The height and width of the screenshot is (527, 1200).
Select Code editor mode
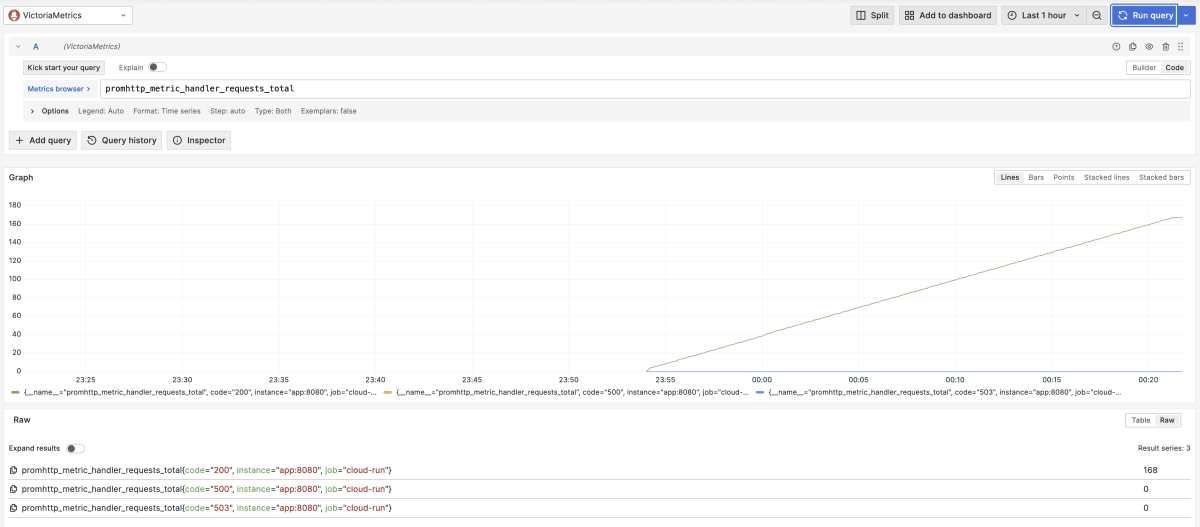(x=1175, y=67)
